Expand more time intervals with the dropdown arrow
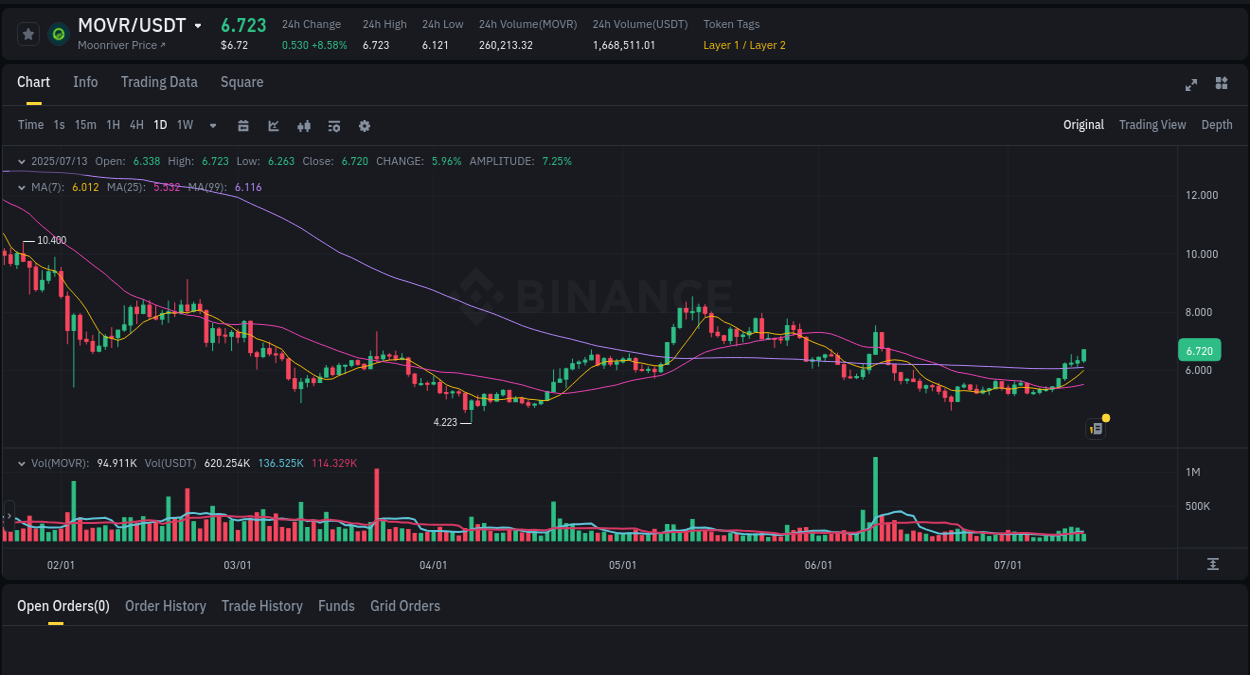The image size is (1250, 675). (212, 125)
